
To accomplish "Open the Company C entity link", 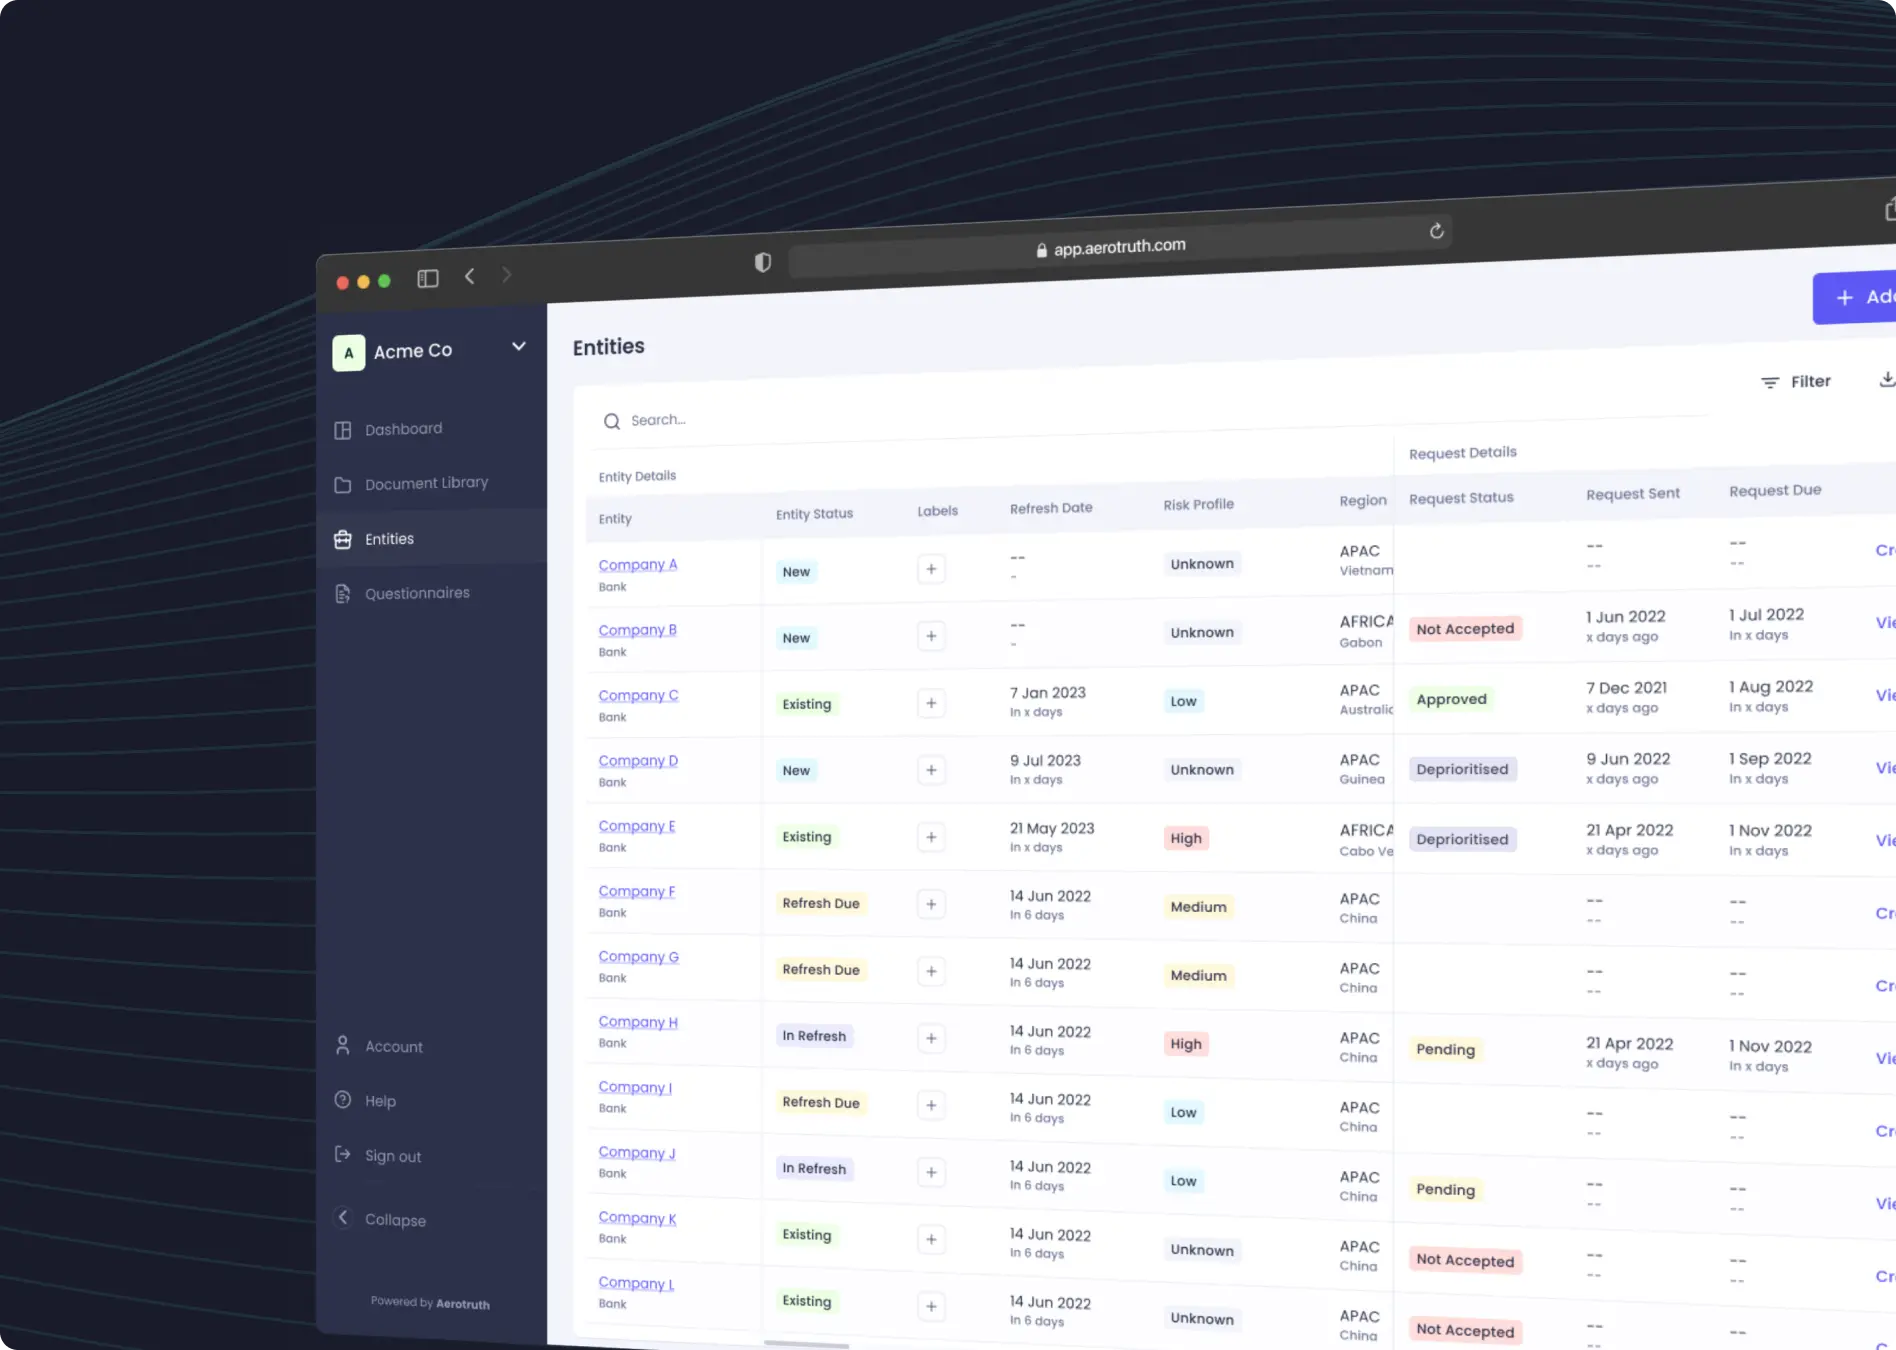I will pos(638,695).
